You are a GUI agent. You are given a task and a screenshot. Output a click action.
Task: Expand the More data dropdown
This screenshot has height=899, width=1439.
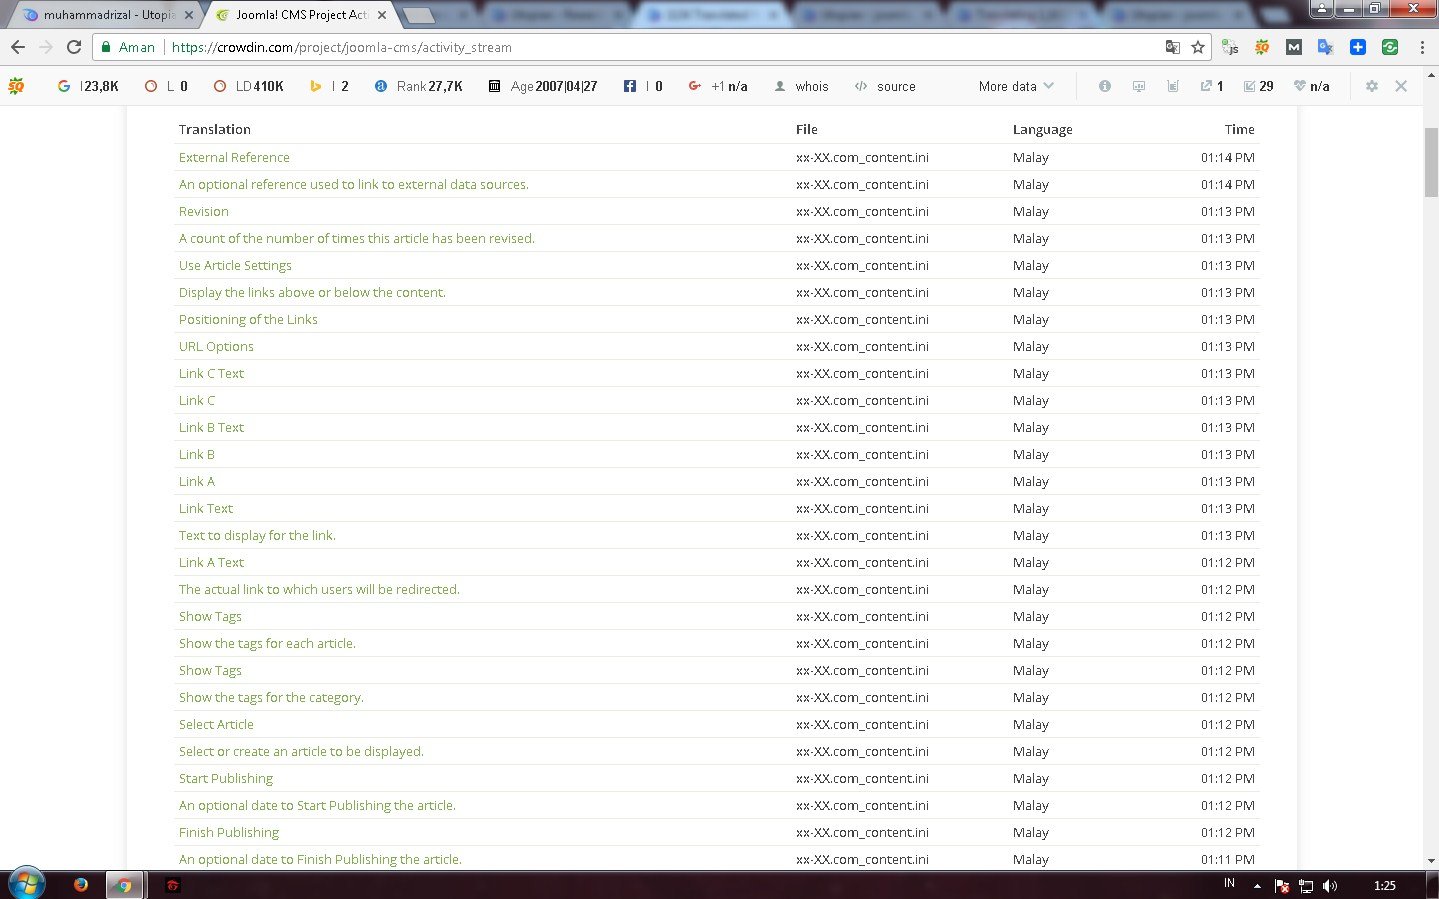pos(1016,86)
